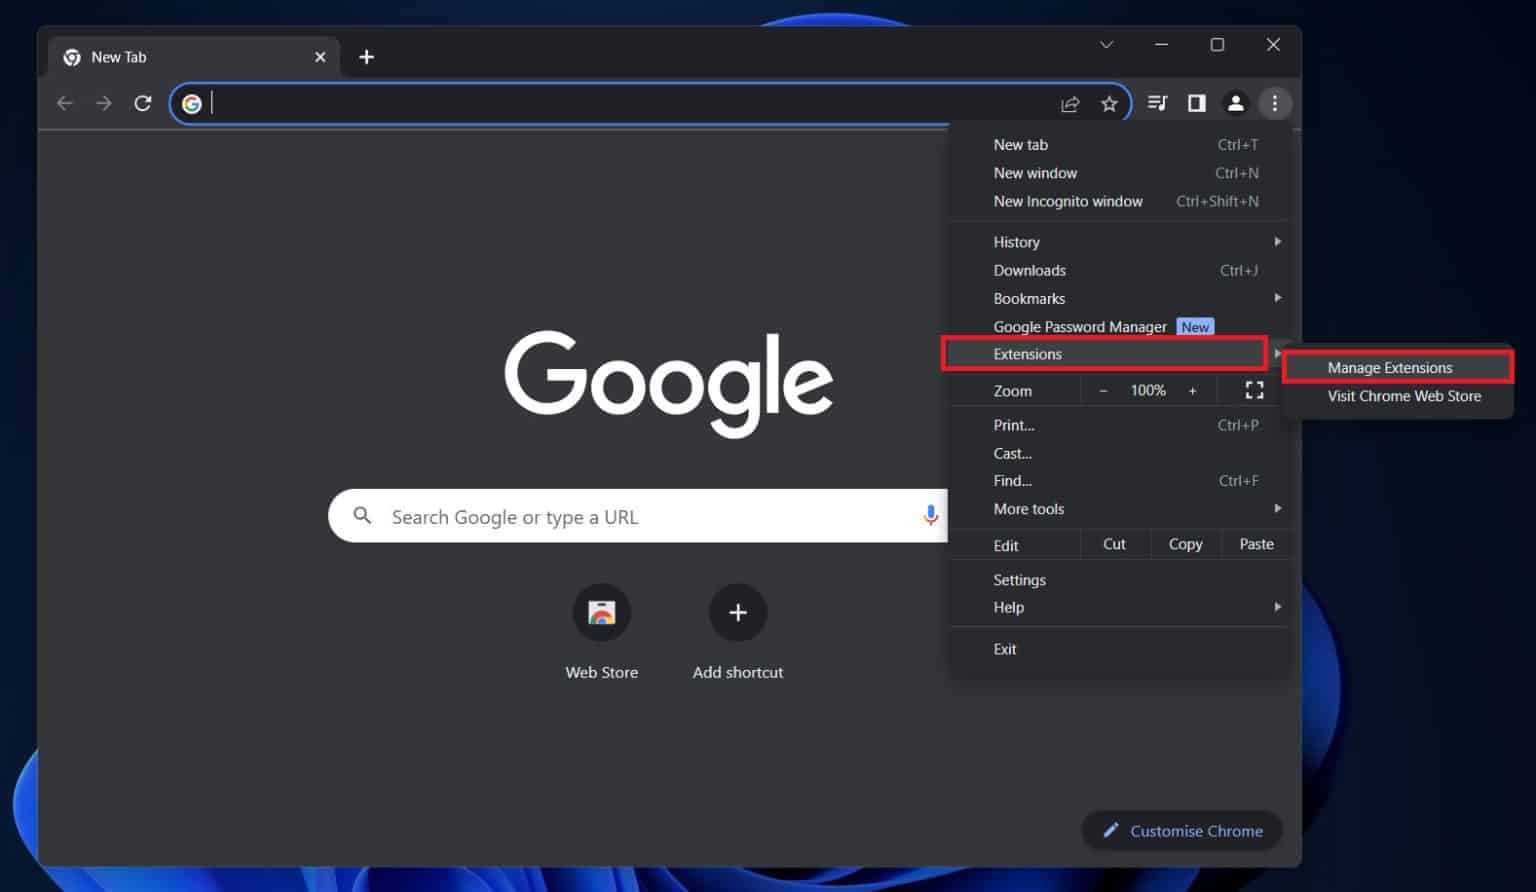
Task: Click the Customise Chrome button
Action: click(1182, 831)
